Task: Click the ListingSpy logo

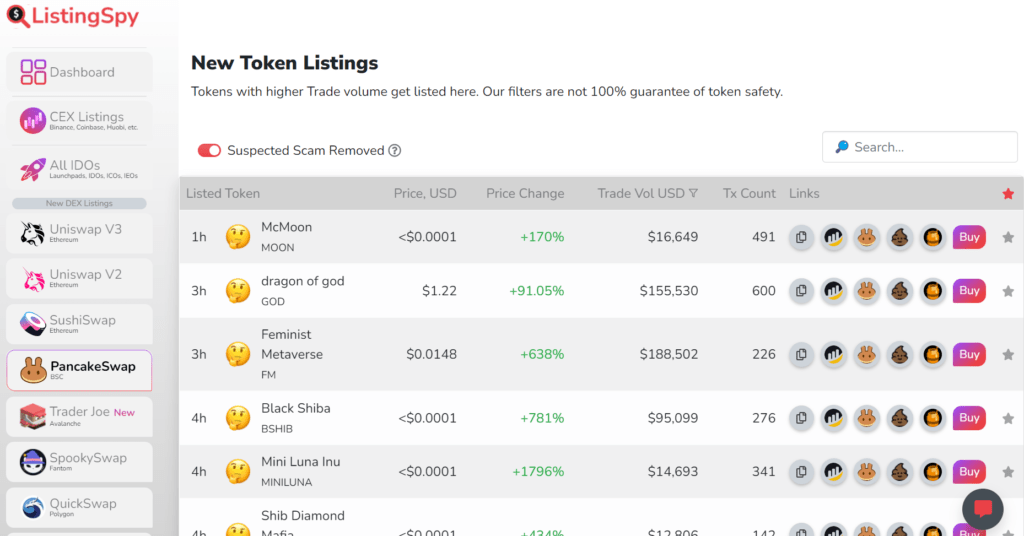Action: coord(73,16)
